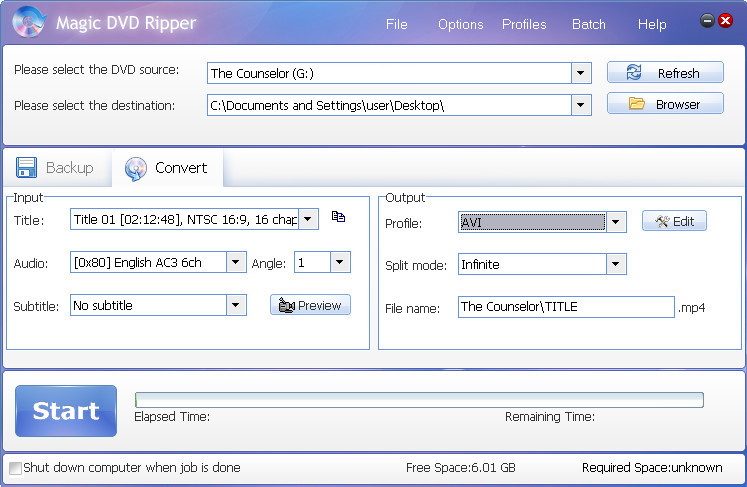
Task: Click the 'Please select the DVD source:' label
Action: 97,70
